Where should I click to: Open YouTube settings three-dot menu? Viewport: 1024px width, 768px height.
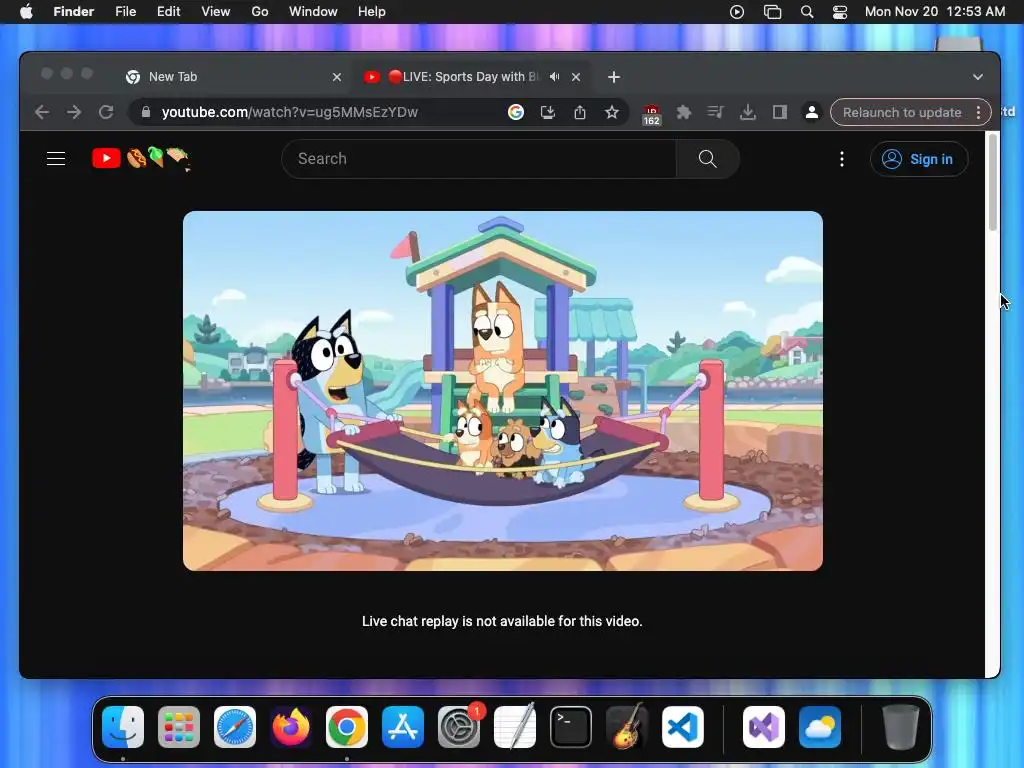click(x=842, y=159)
